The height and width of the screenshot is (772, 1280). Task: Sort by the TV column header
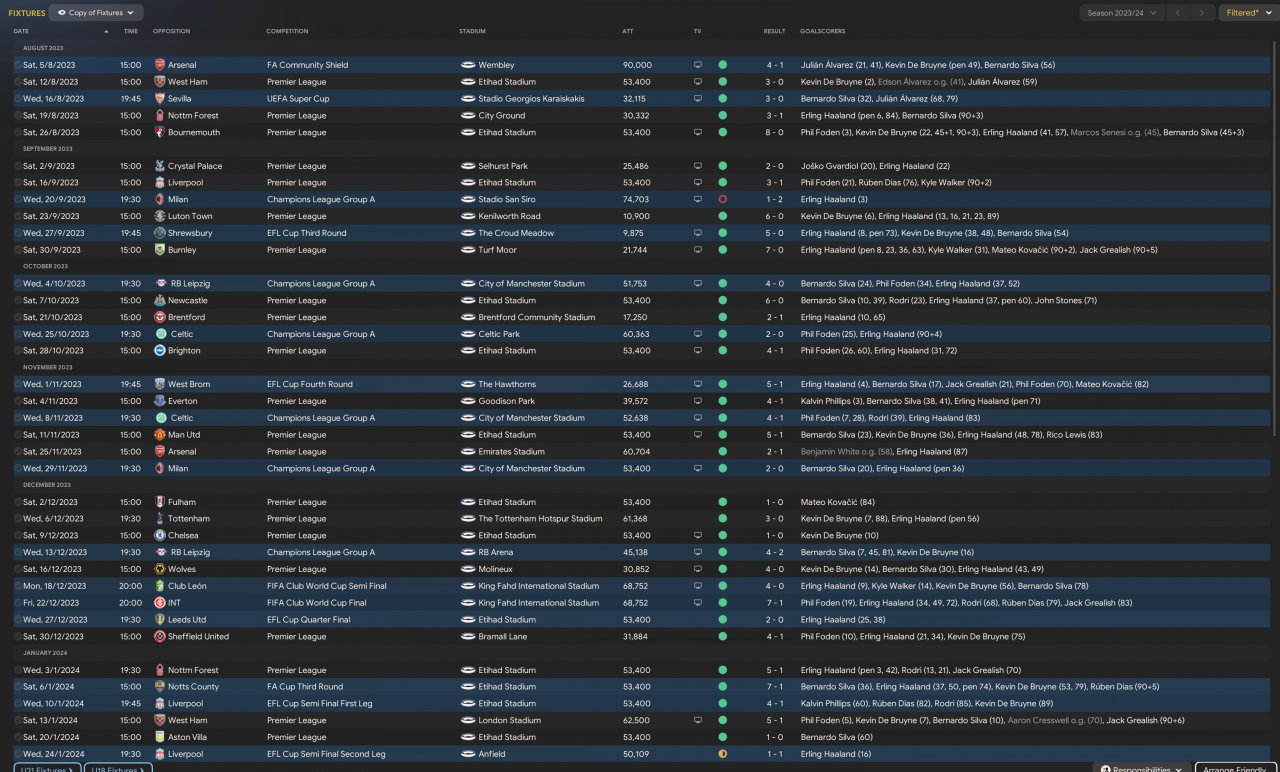tap(697, 32)
